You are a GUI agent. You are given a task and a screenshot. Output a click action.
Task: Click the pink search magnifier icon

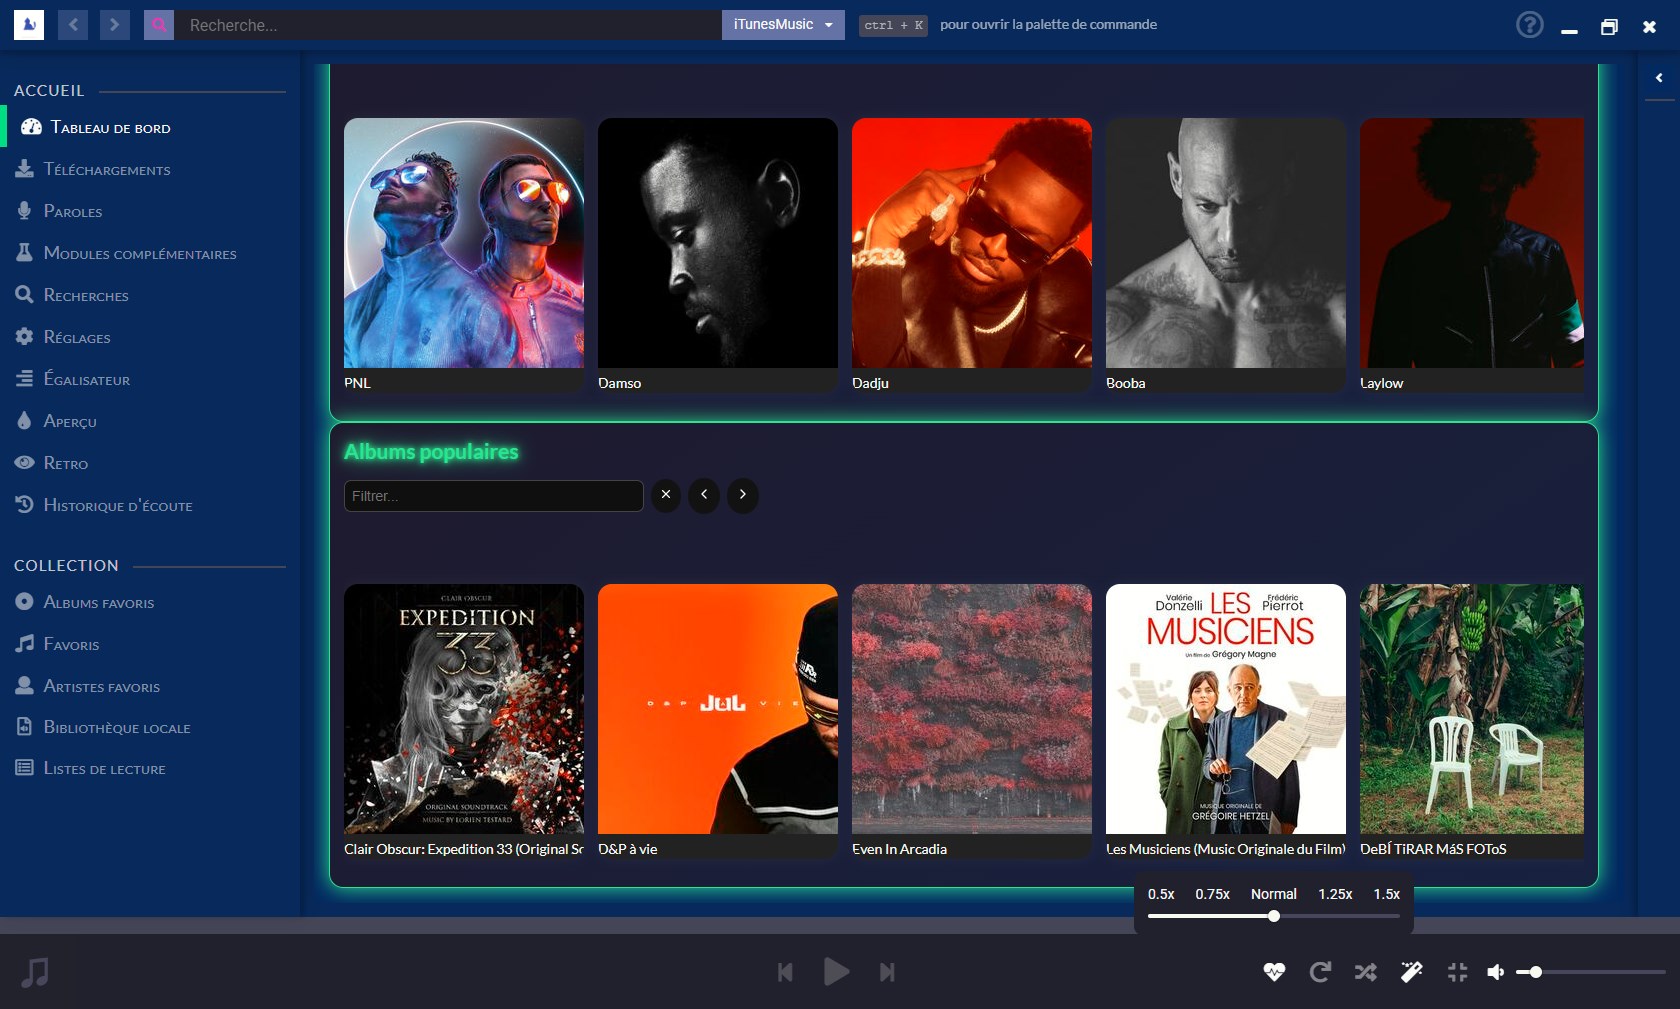pyautogui.click(x=159, y=25)
